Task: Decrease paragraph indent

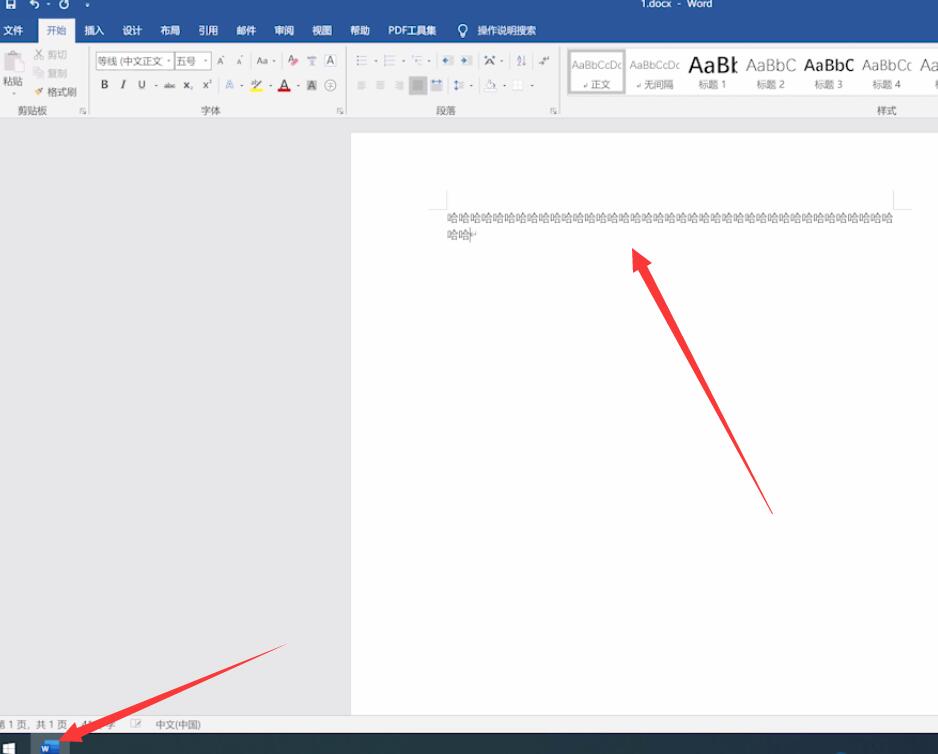Action: pyautogui.click(x=447, y=60)
